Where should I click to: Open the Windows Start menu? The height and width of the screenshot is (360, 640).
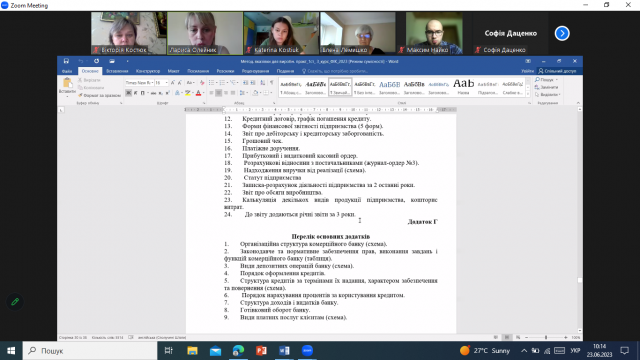(11, 351)
